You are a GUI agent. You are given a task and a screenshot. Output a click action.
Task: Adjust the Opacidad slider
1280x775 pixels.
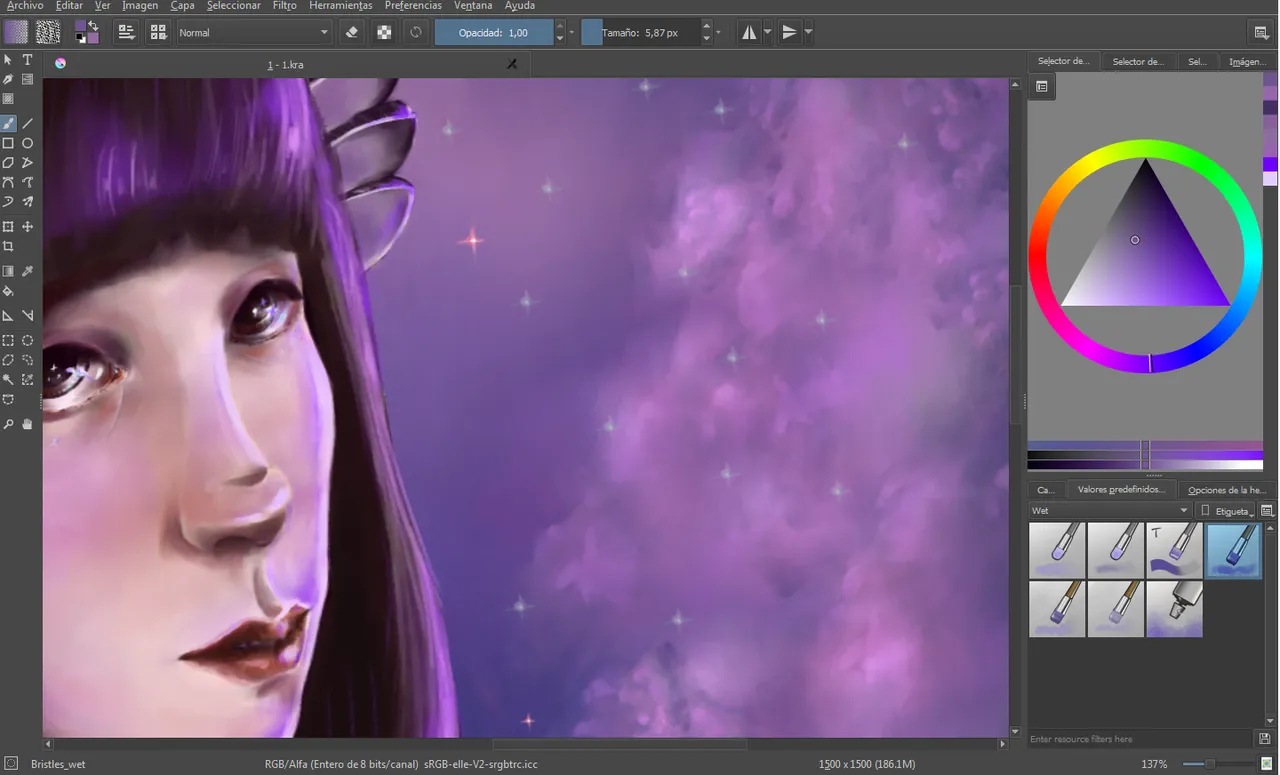[x=494, y=32]
